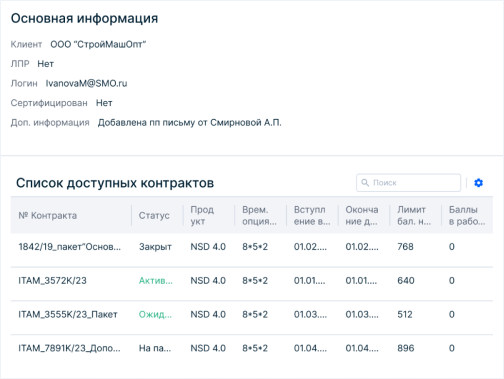The width and height of the screenshot is (504, 379).
Task: Click the Список доступных контрактов heading
Action: coord(115,183)
